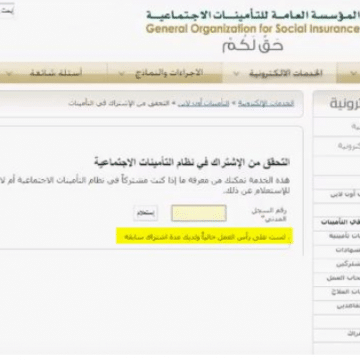Open the الاجراءات والنماذج menu
This screenshot has width=360, height=360.
click(169, 73)
